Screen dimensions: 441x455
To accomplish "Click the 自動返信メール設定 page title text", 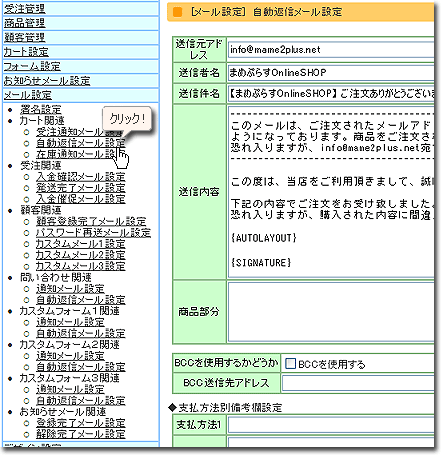I will (x=297, y=12).
